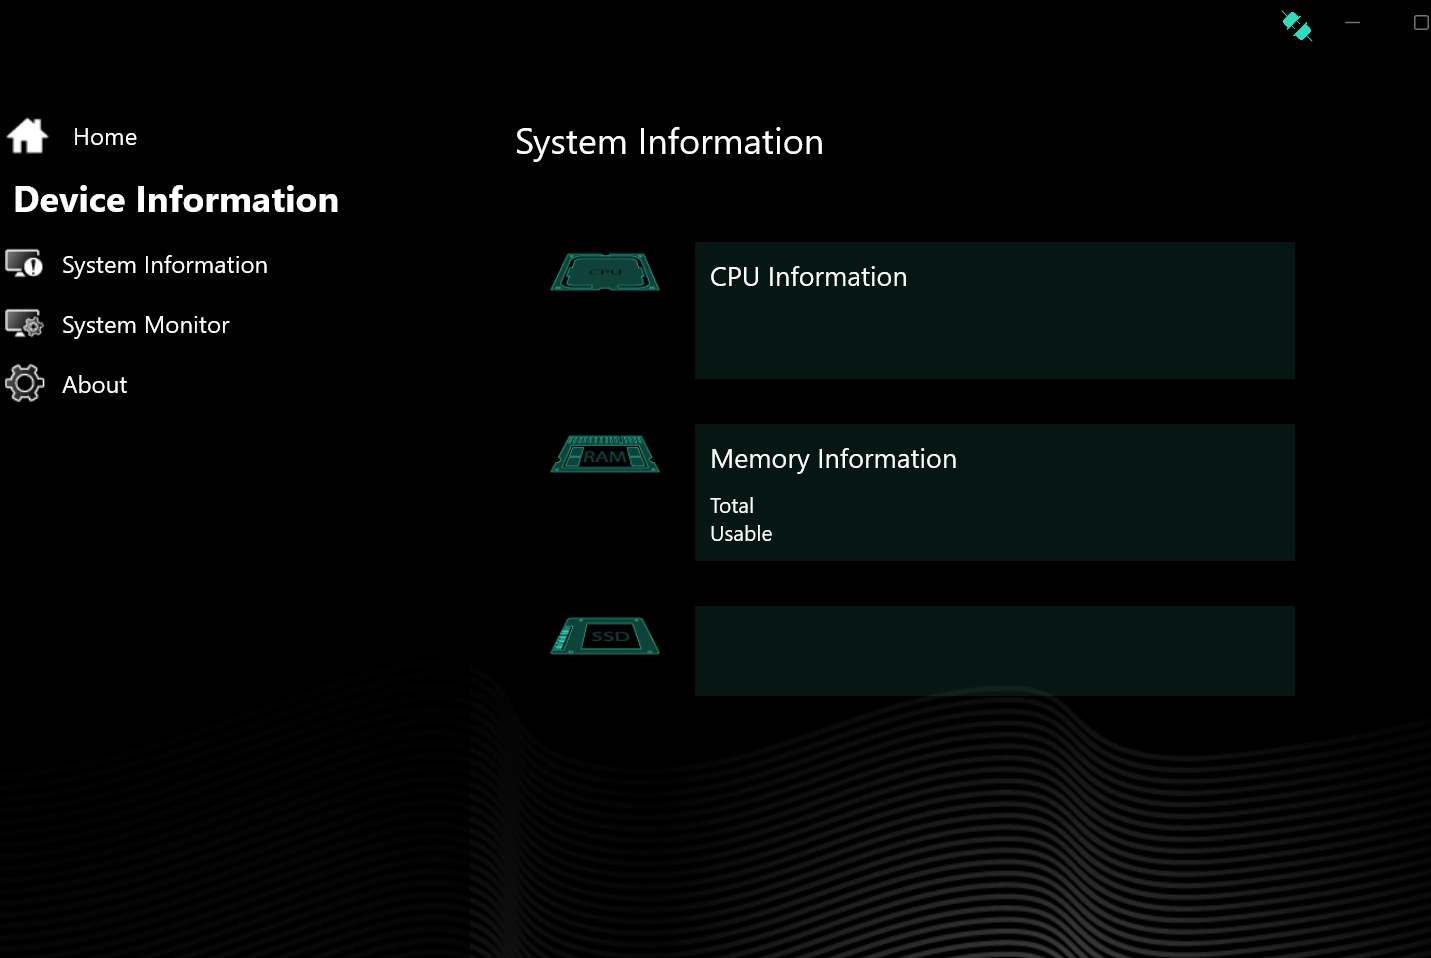1431x958 pixels.
Task: Click the System Monitor icon in sidebar
Action: [x=24, y=324]
